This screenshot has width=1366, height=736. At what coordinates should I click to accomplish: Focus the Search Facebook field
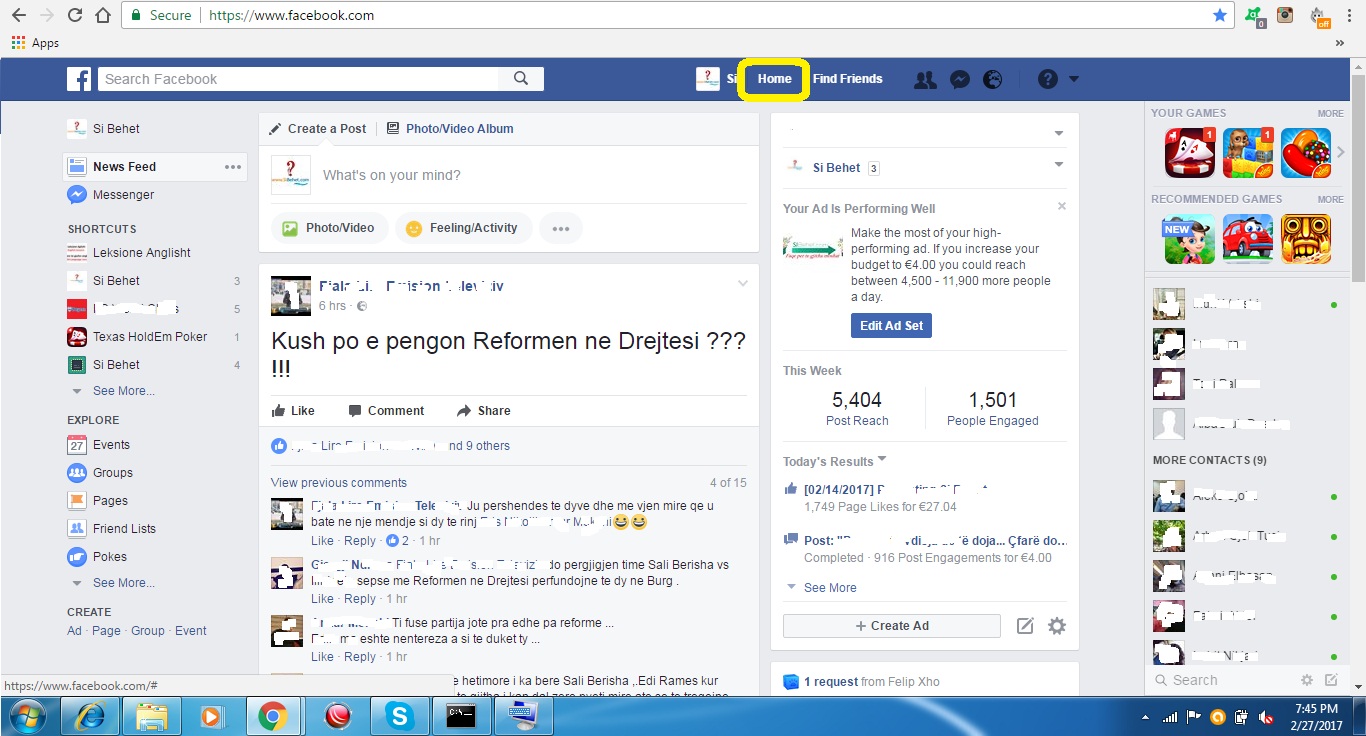pos(298,79)
